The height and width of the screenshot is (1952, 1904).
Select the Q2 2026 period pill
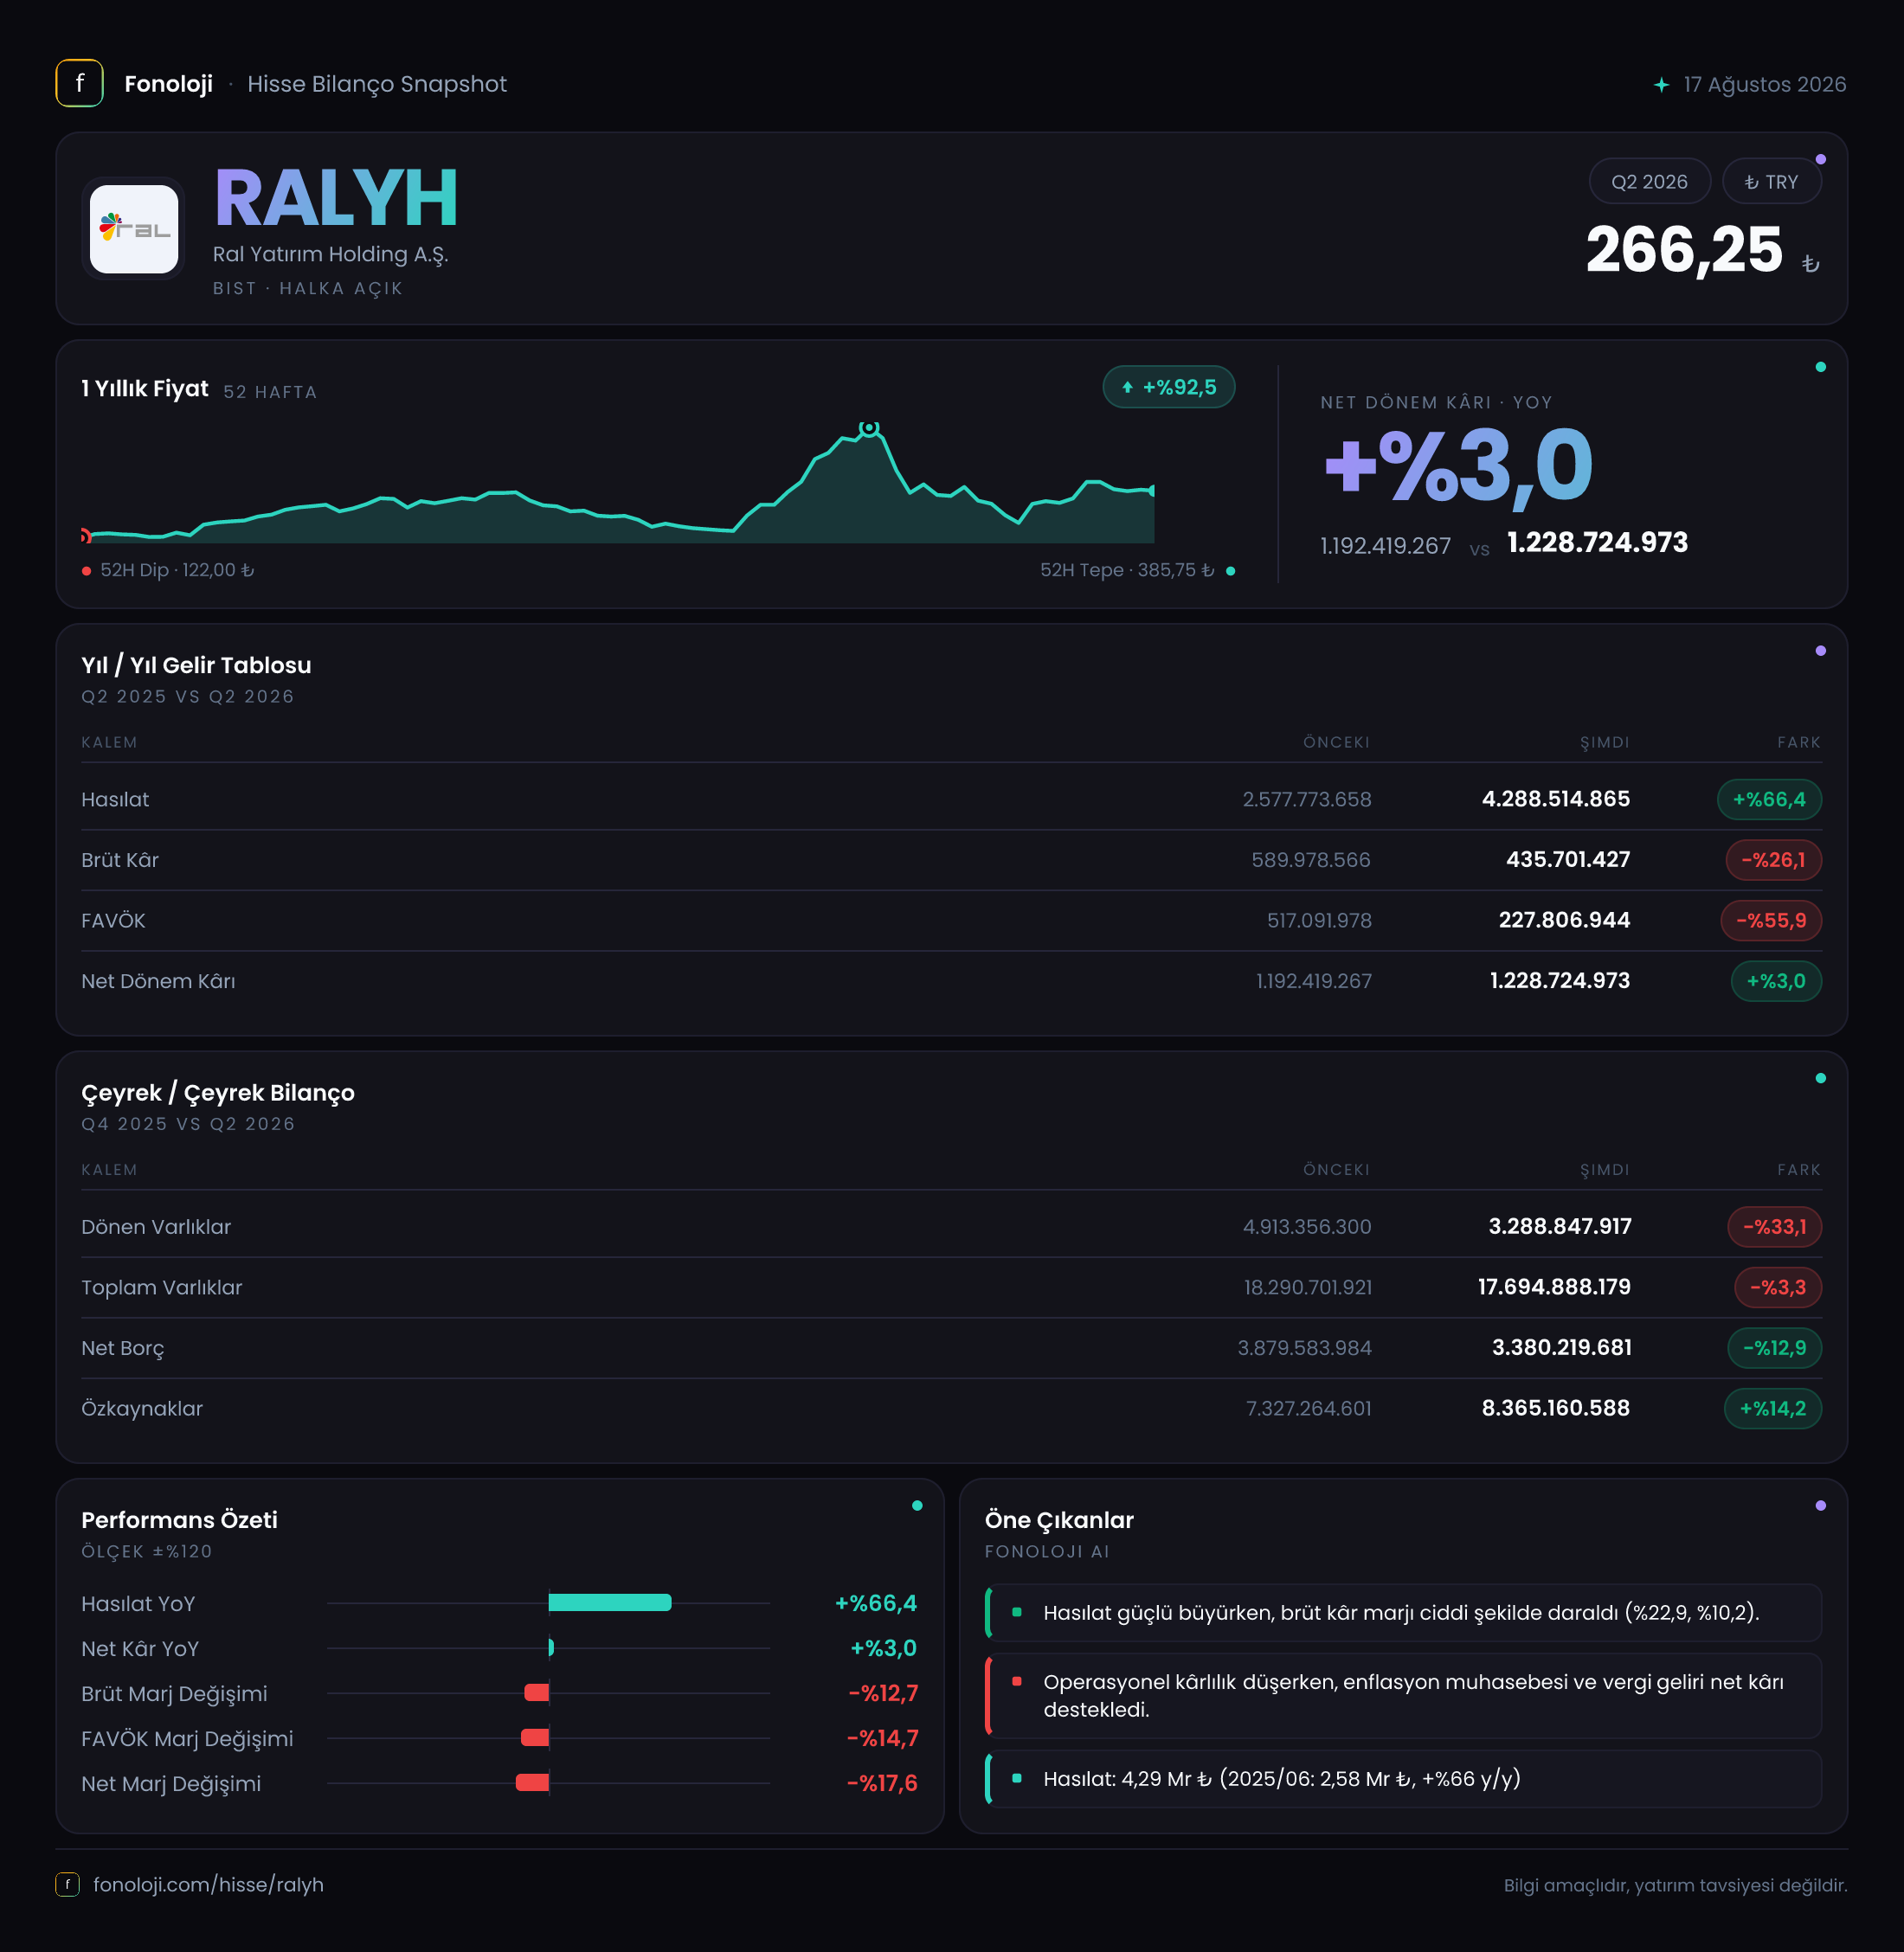[1649, 181]
